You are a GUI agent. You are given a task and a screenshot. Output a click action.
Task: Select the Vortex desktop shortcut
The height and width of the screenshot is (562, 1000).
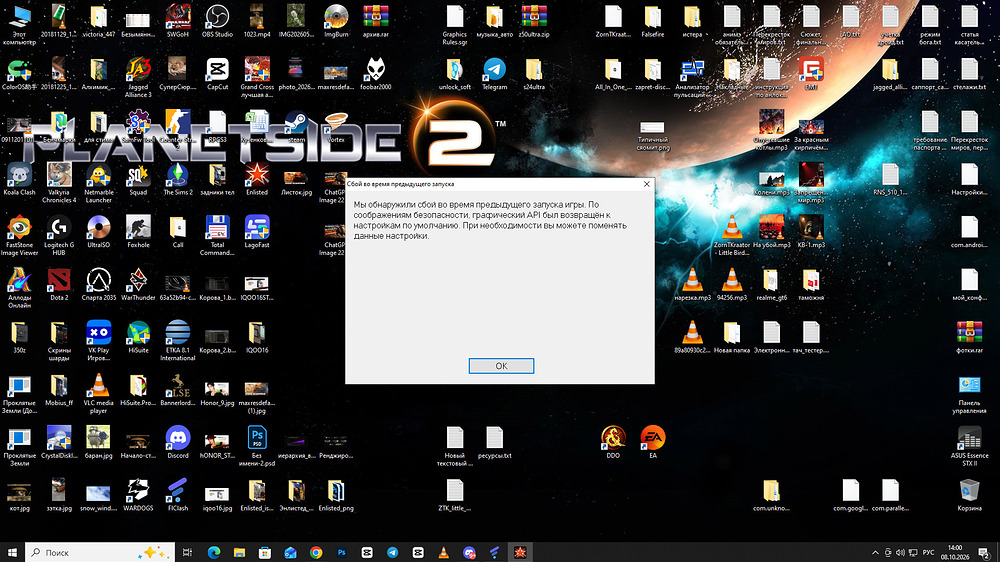pos(336,126)
